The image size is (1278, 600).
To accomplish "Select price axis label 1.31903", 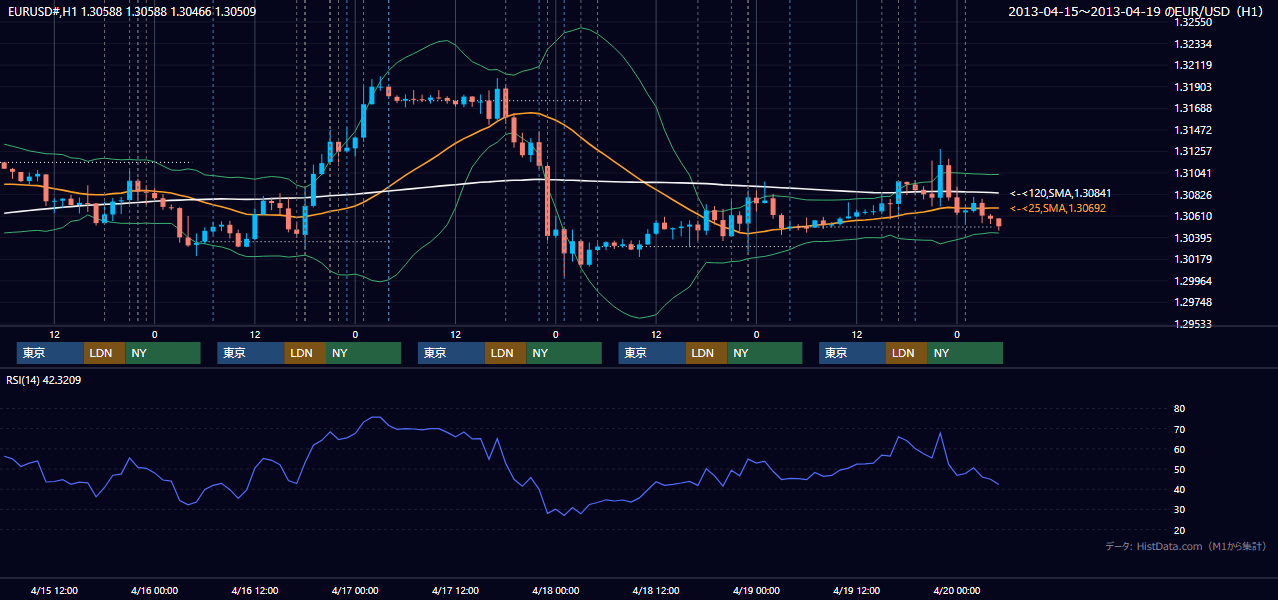I will (x=1193, y=87).
